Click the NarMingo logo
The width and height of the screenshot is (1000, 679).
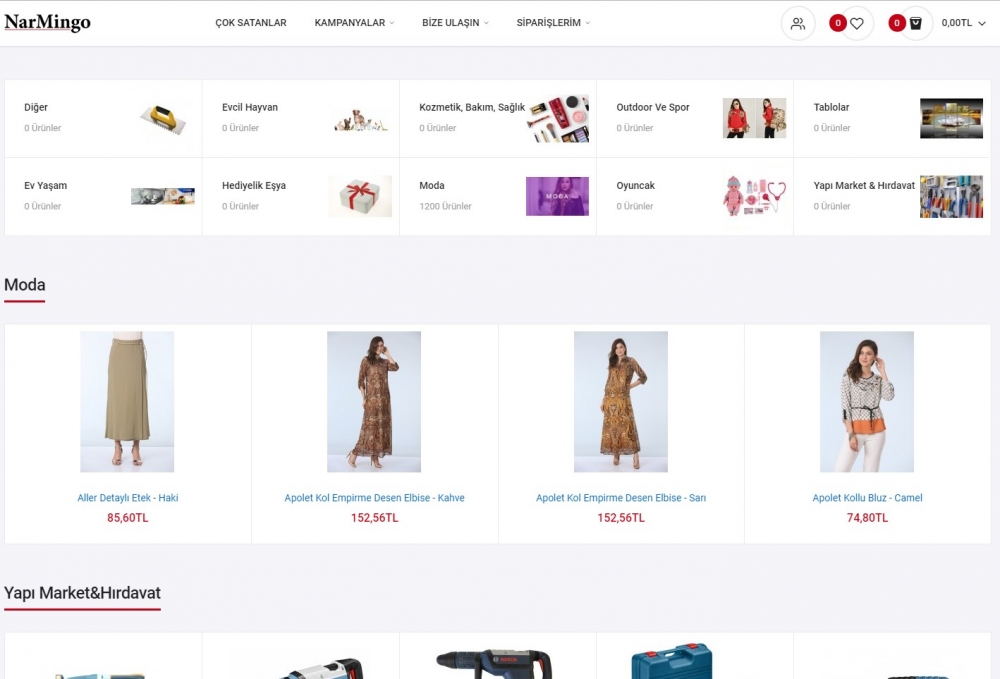coord(48,22)
